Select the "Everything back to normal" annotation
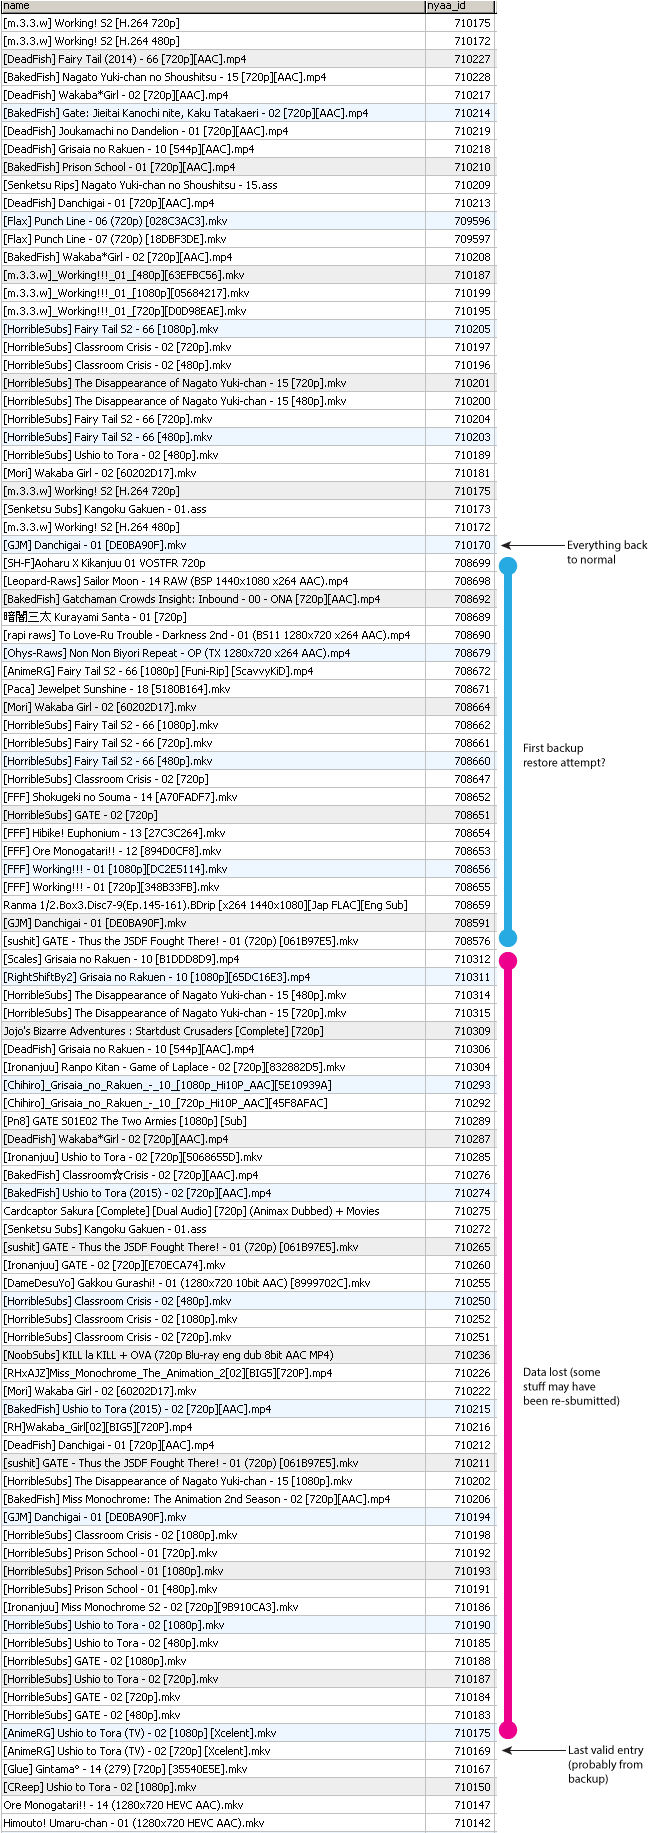Image resolution: width=655 pixels, height=1833 pixels. (606, 552)
